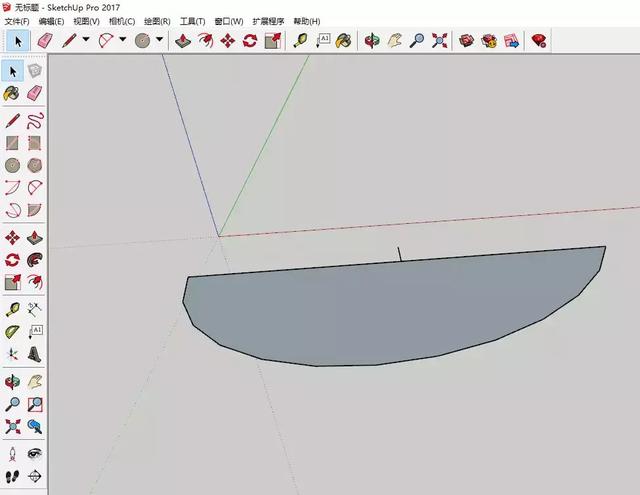Select the Freehand drawing tool

(x=35, y=121)
